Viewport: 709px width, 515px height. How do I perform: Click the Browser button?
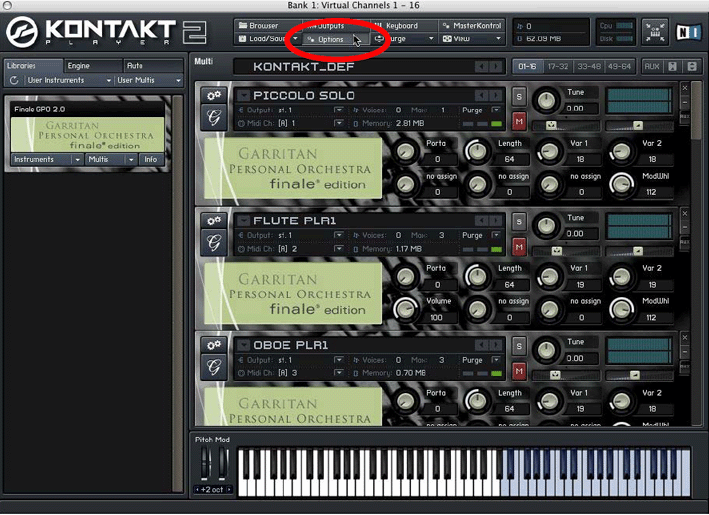[264, 25]
